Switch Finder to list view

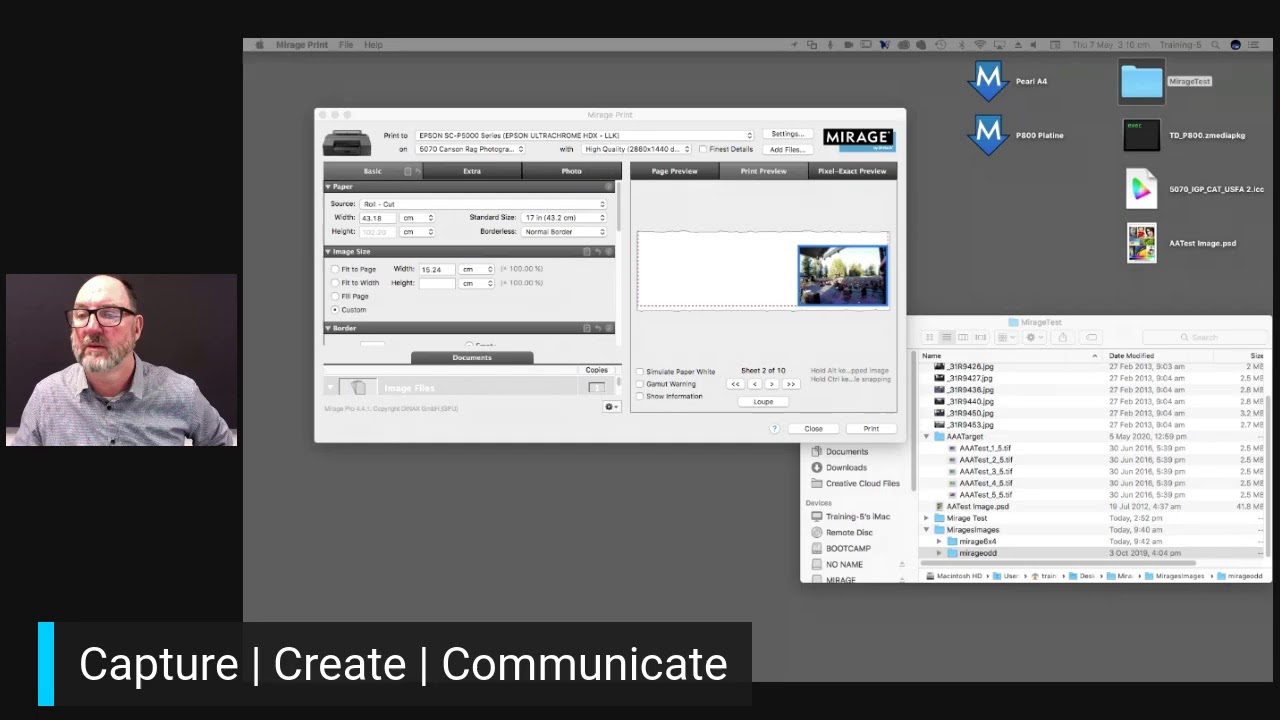point(947,337)
